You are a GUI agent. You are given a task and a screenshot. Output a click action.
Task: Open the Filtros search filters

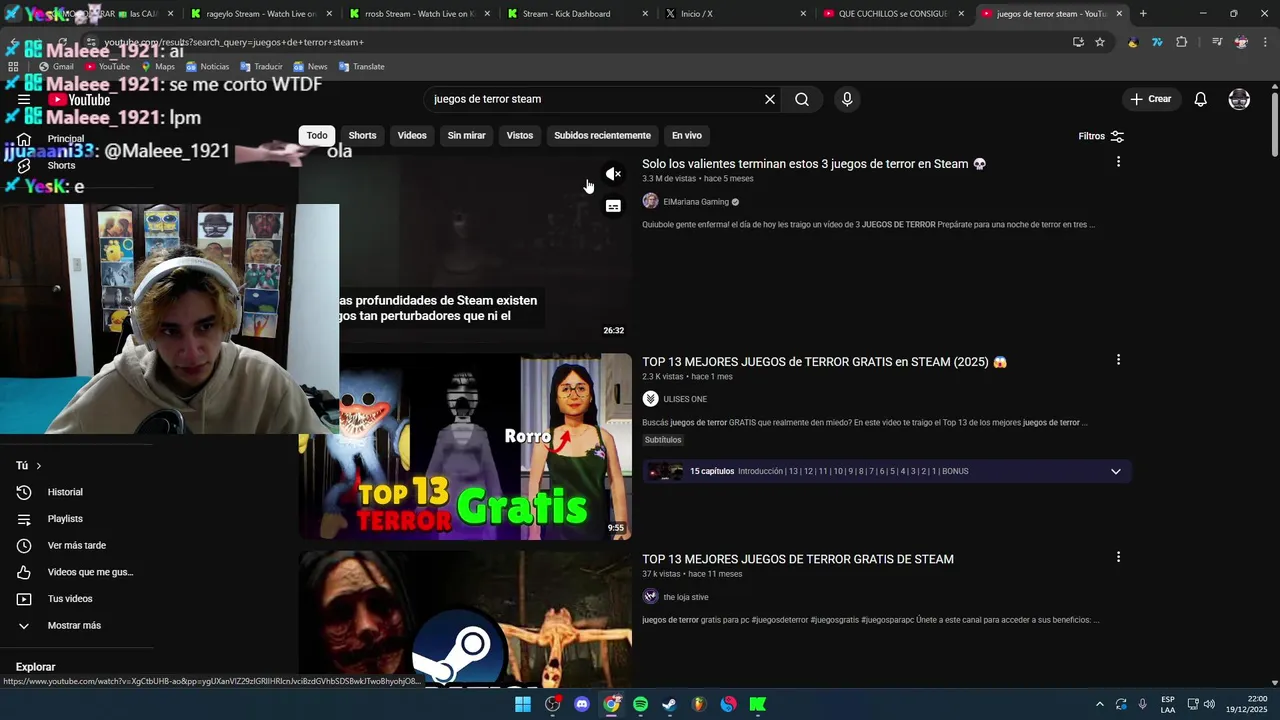pyautogui.click(x=1101, y=136)
